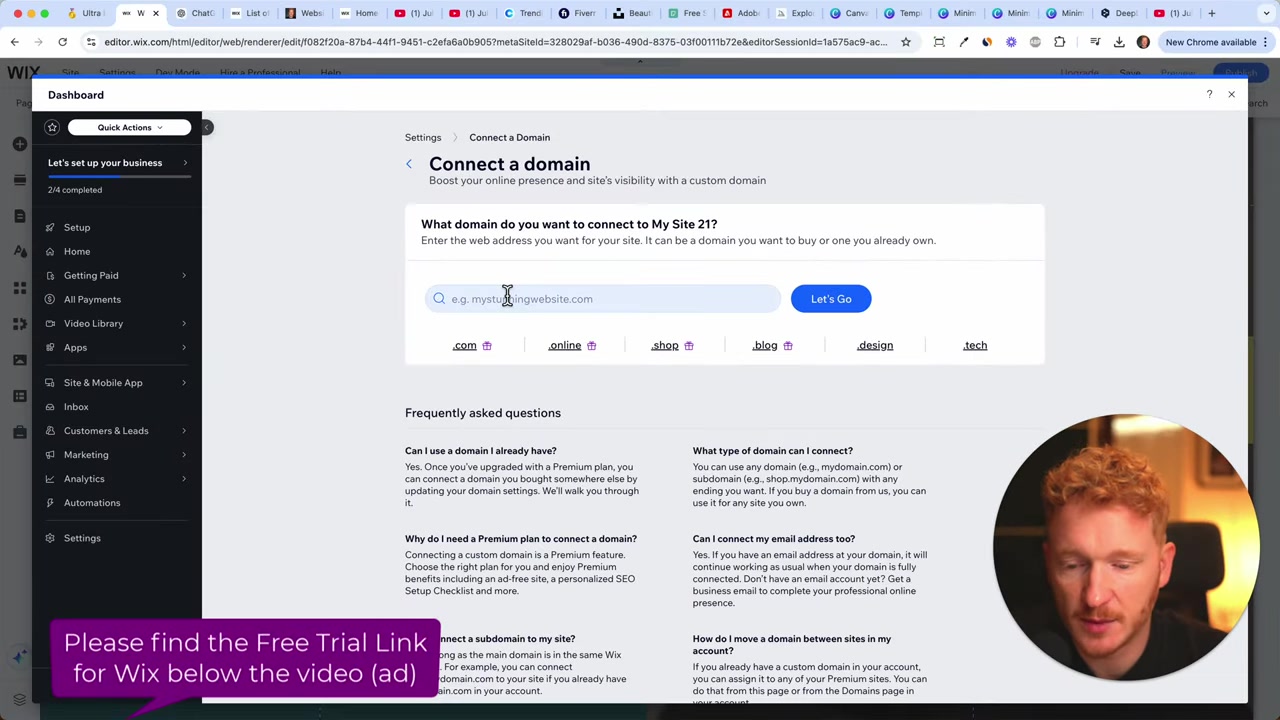Click the gift icon next to .blog

point(788,346)
